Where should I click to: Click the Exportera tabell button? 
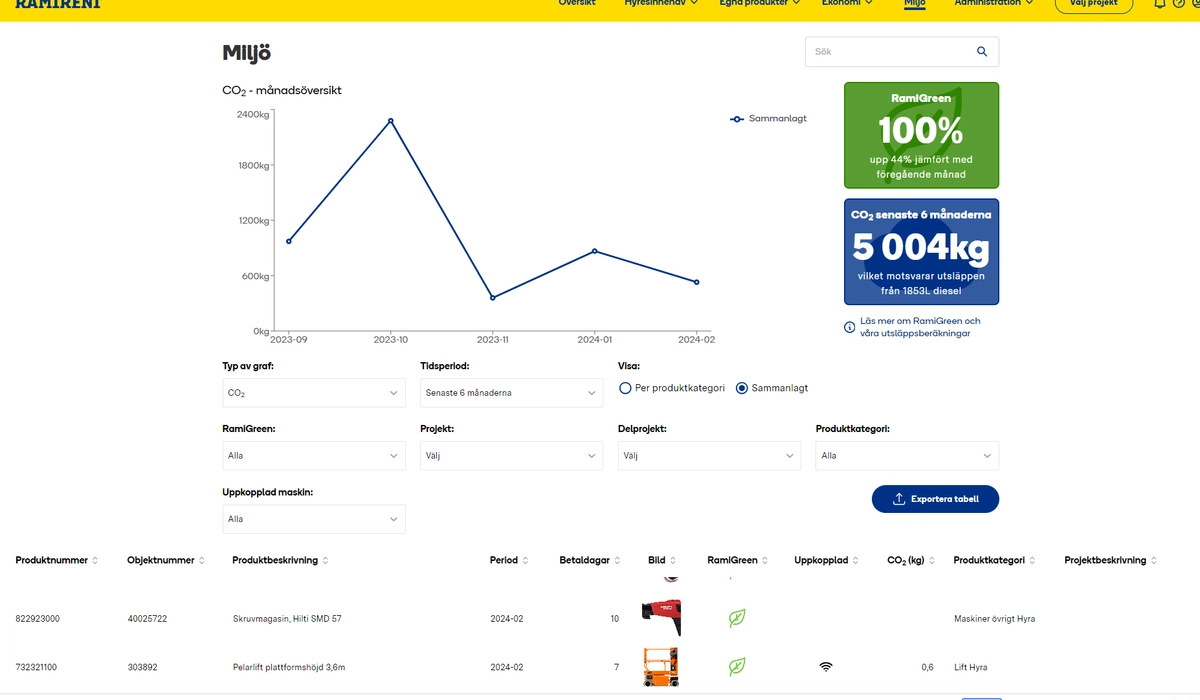click(x=935, y=499)
